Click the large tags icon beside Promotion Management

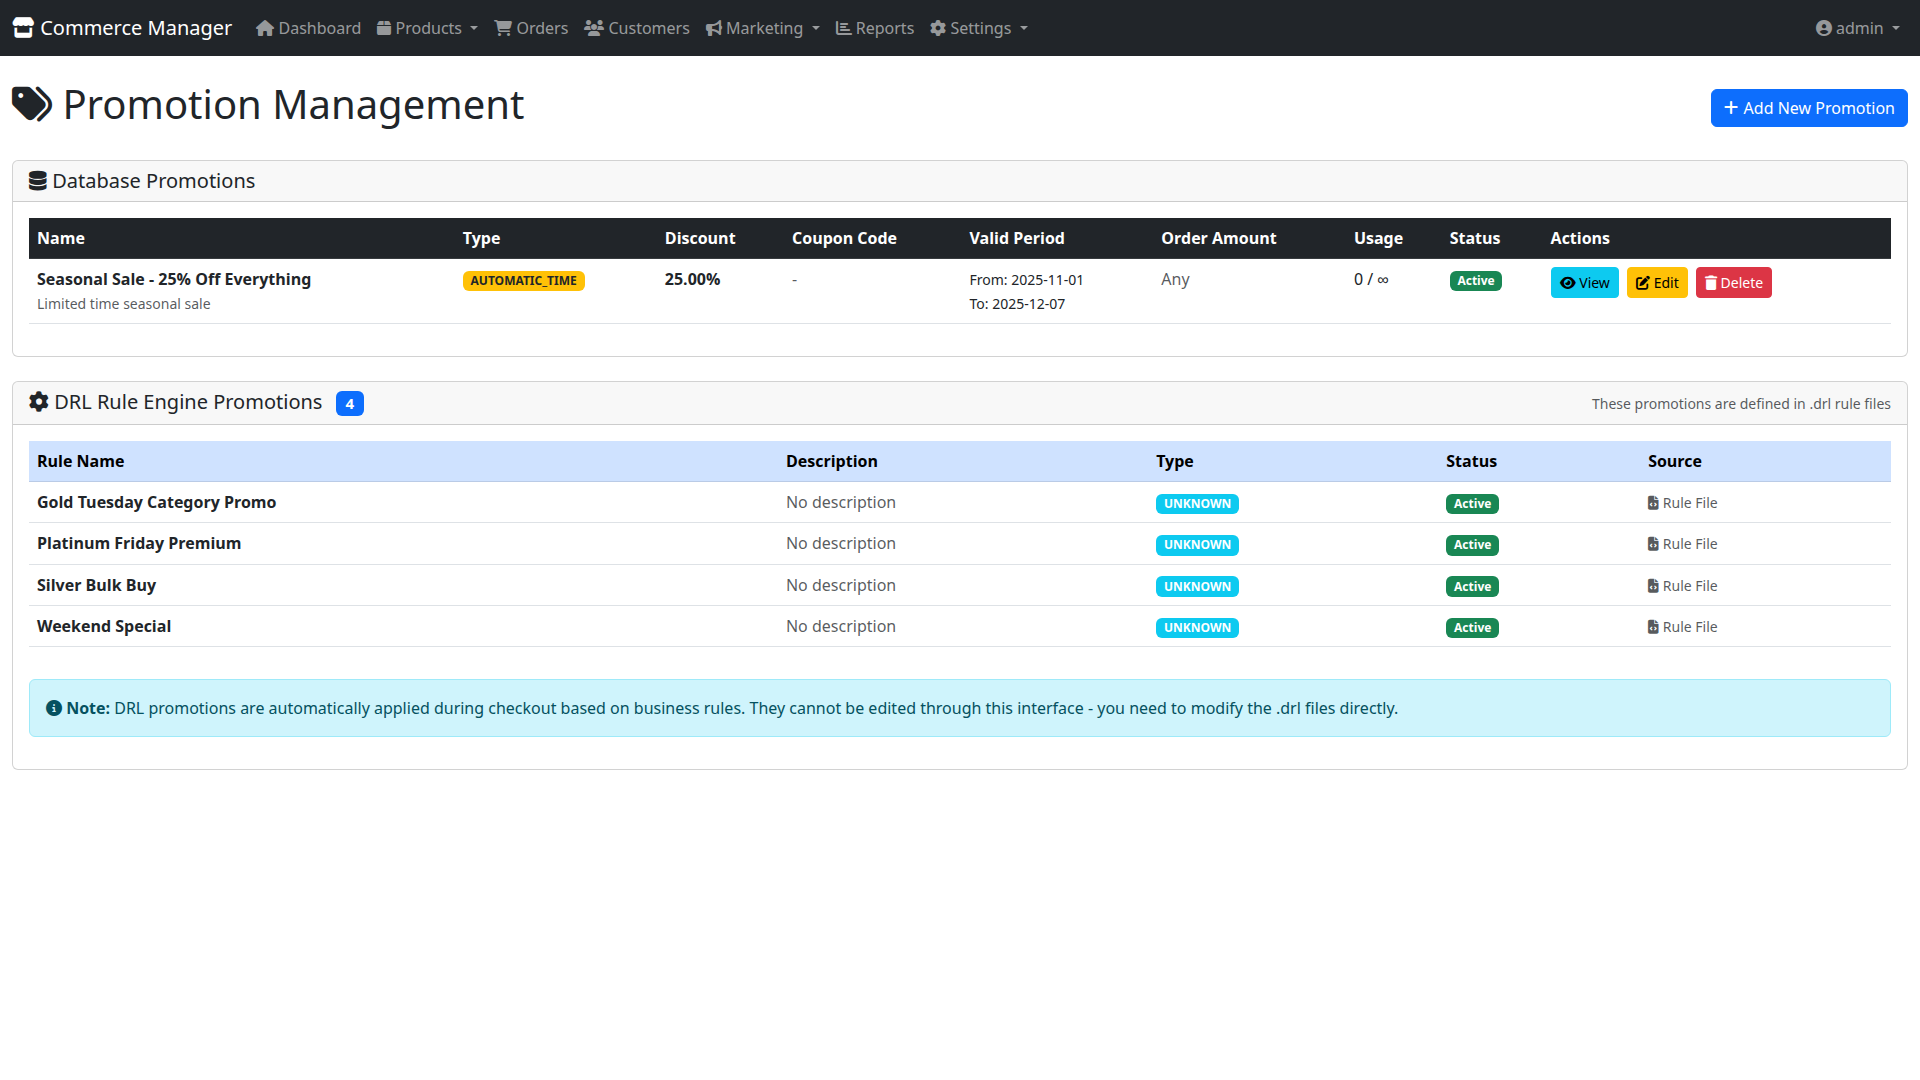point(32,104)
